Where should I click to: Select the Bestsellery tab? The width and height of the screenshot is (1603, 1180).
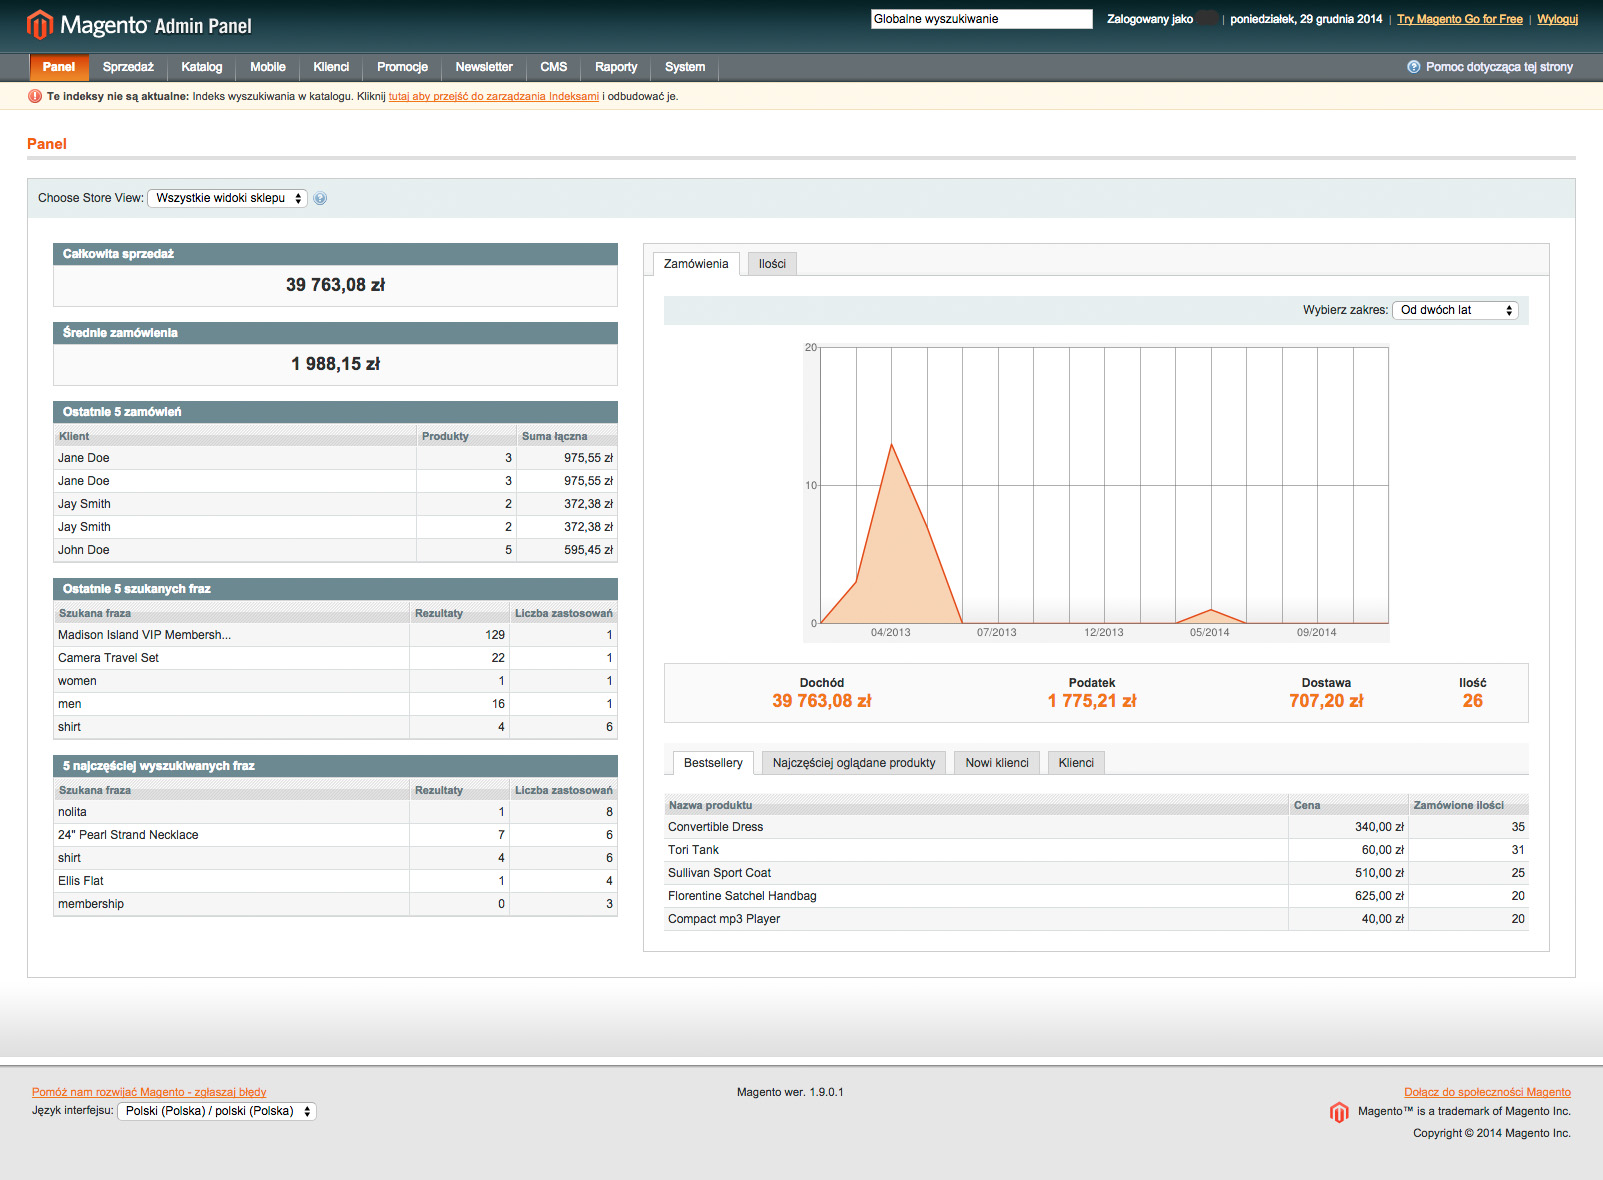pyautogui.click(x=713, y=763)
